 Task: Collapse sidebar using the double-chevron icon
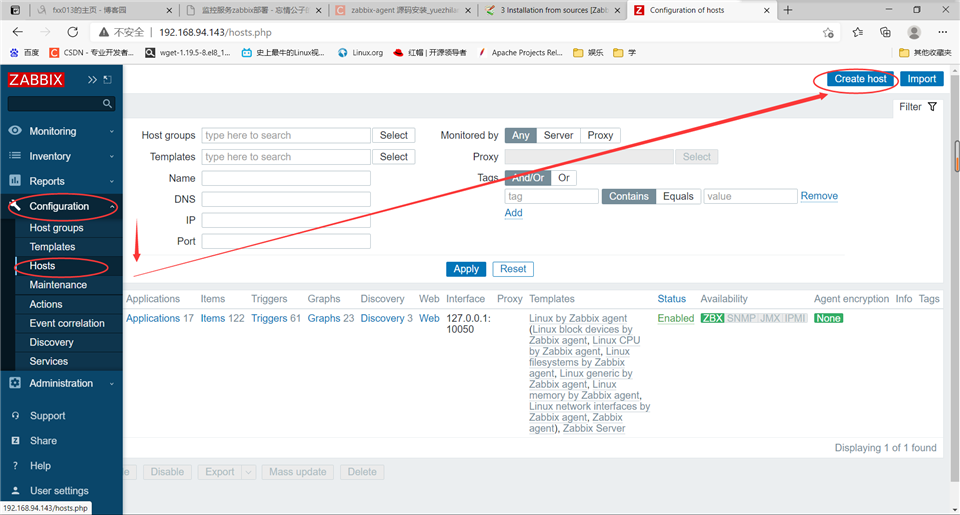[x=92, y=80]
